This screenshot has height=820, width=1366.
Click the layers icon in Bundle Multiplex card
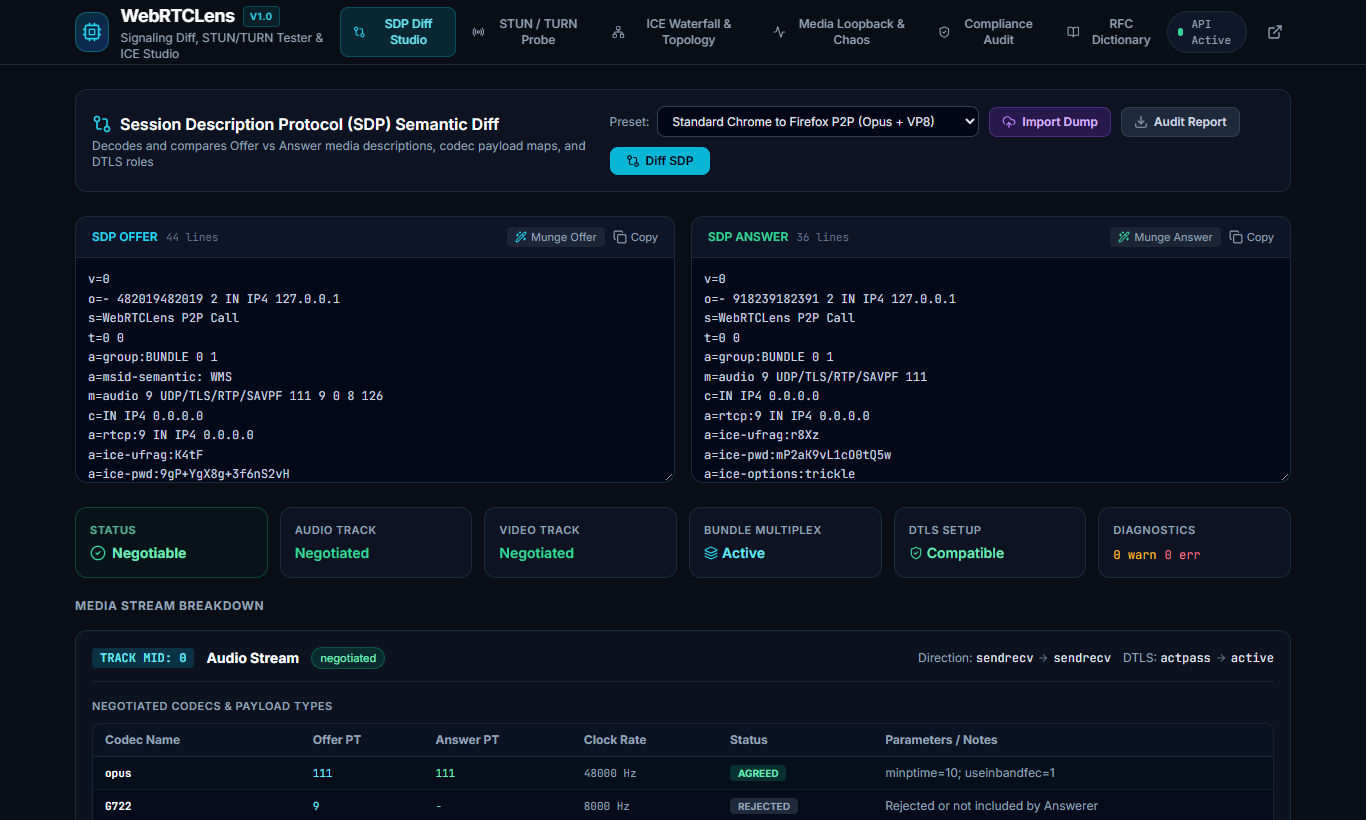(711, 553)
